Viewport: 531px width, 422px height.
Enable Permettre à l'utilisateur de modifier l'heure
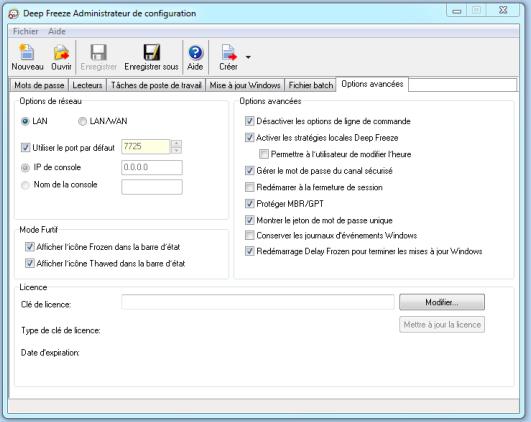tap(264, 154)
